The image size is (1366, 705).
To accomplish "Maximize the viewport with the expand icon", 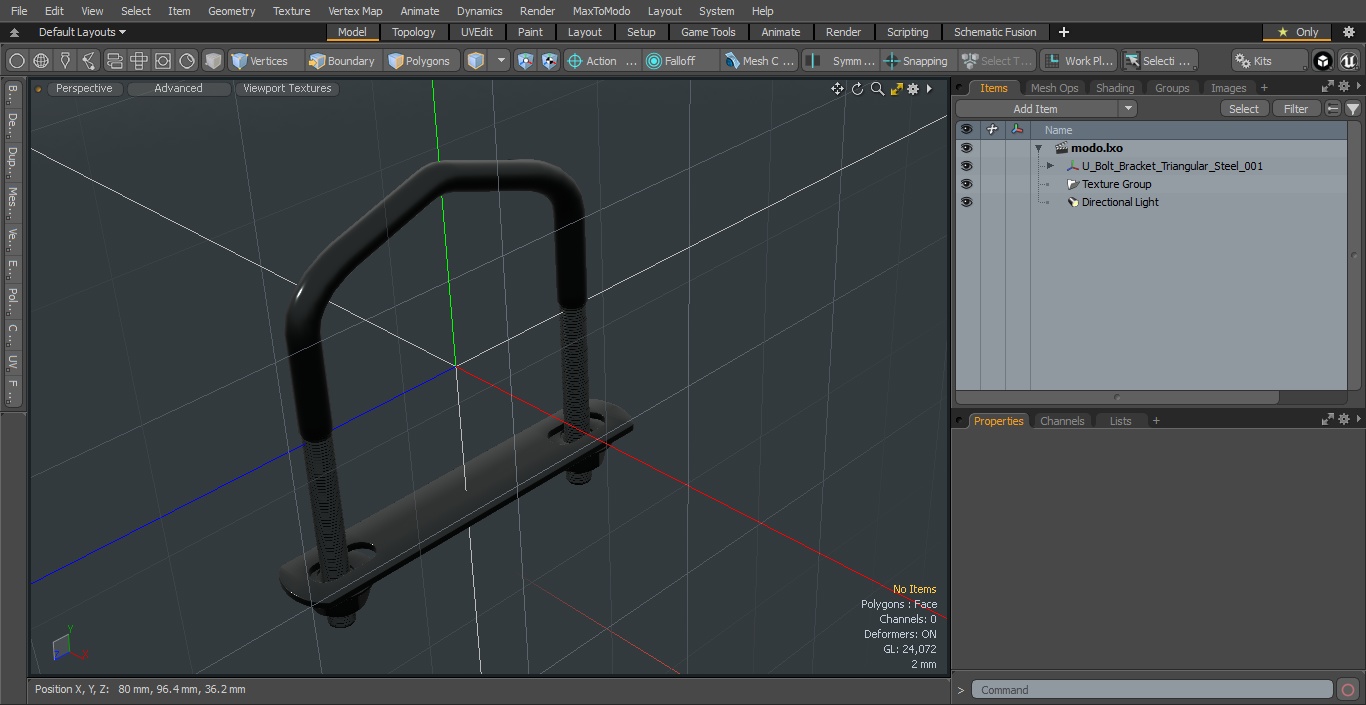I will [x=896, y=89].
